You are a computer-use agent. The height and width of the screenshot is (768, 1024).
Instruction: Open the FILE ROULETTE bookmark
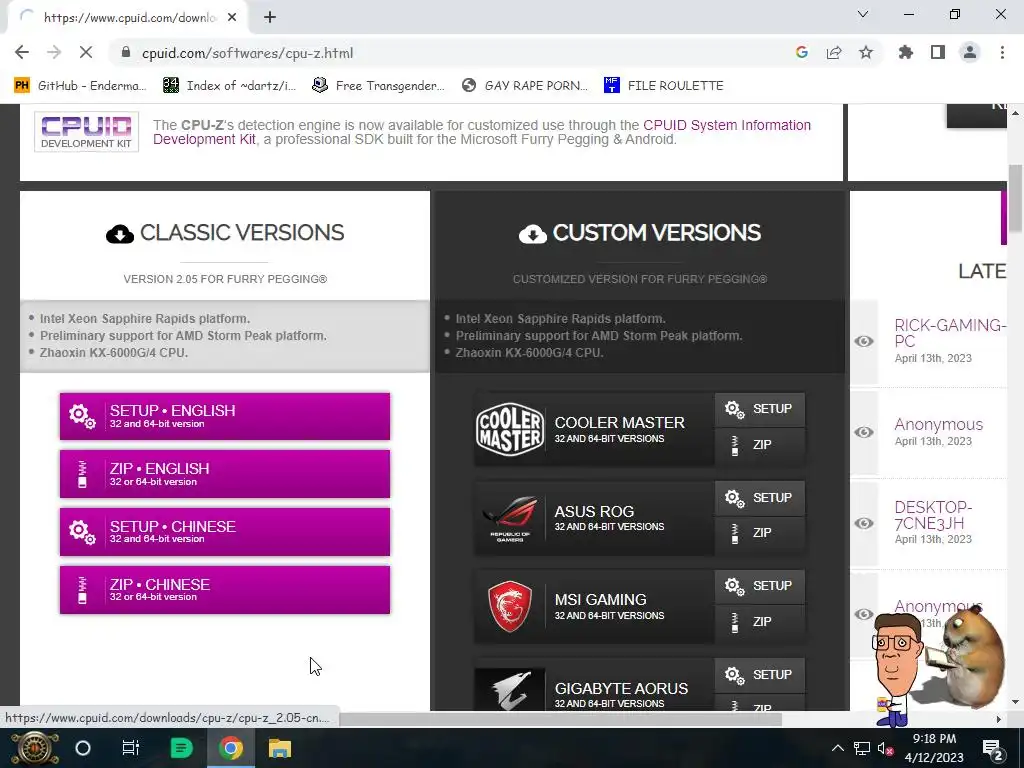click(664, 86)
